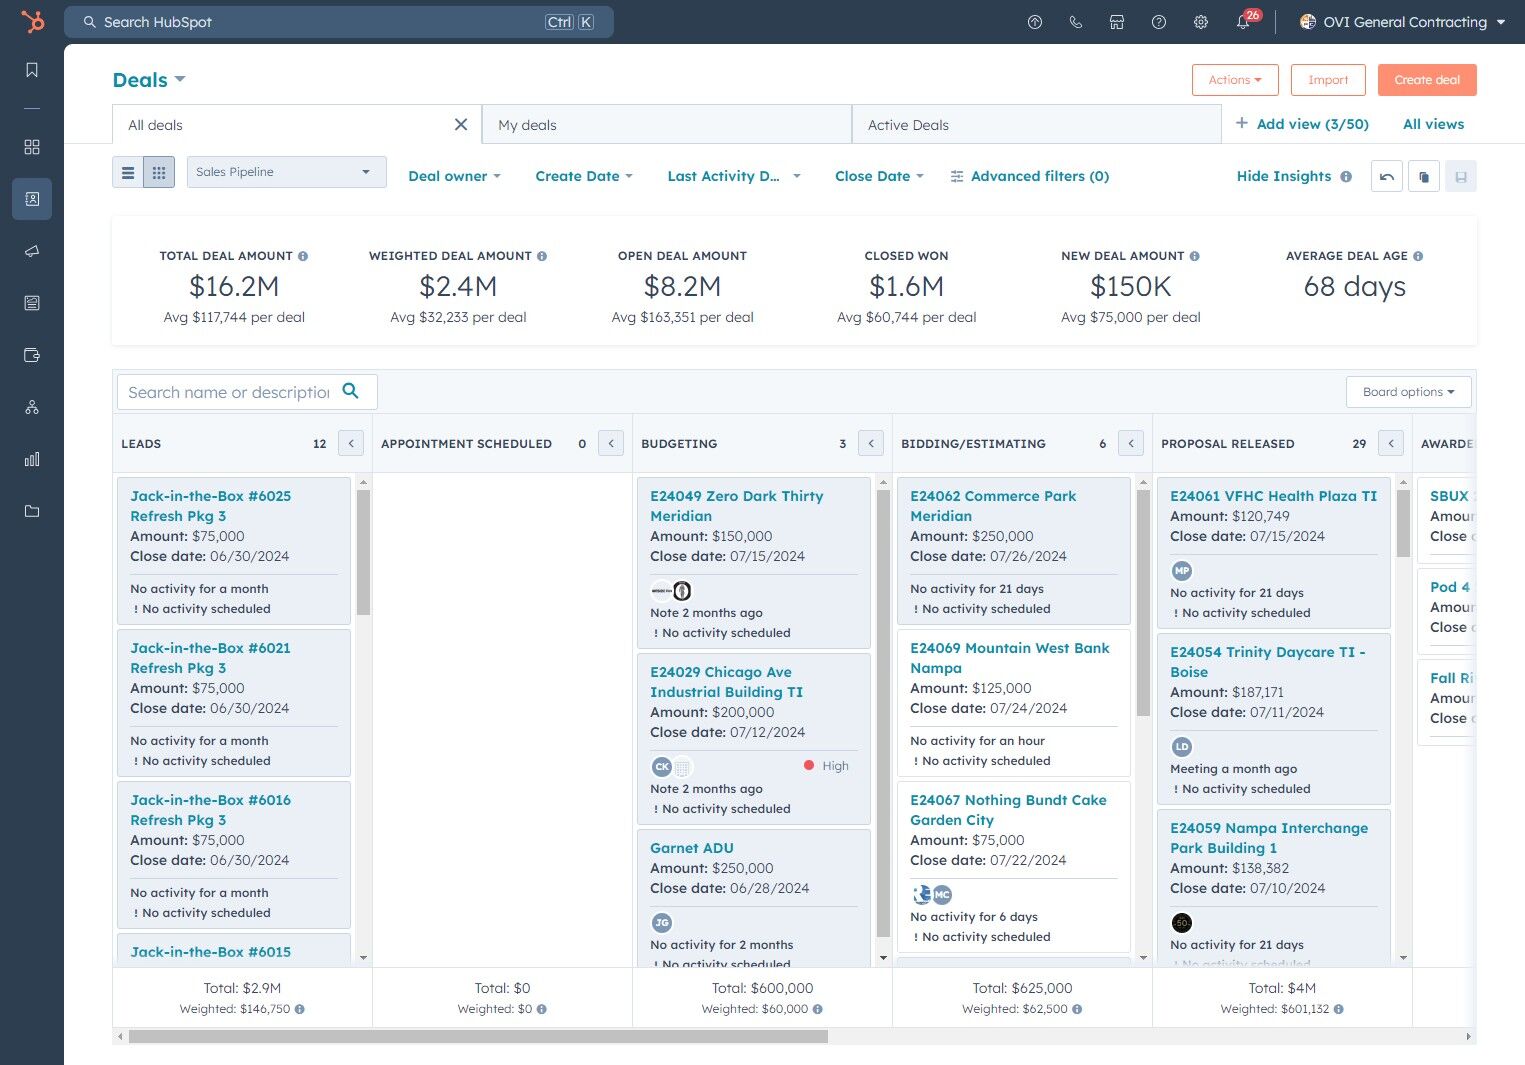Click the undo view changes icon
Screen dimensions: 1525x1065
pos(1387,176)
